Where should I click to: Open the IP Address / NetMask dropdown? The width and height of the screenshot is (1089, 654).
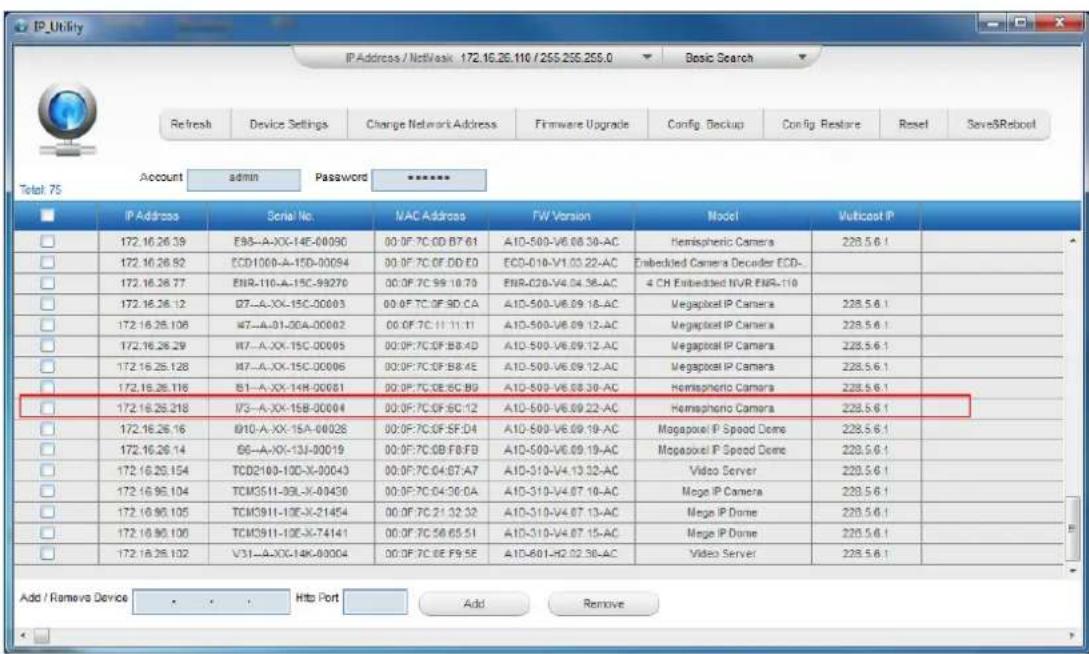[647, 58]
